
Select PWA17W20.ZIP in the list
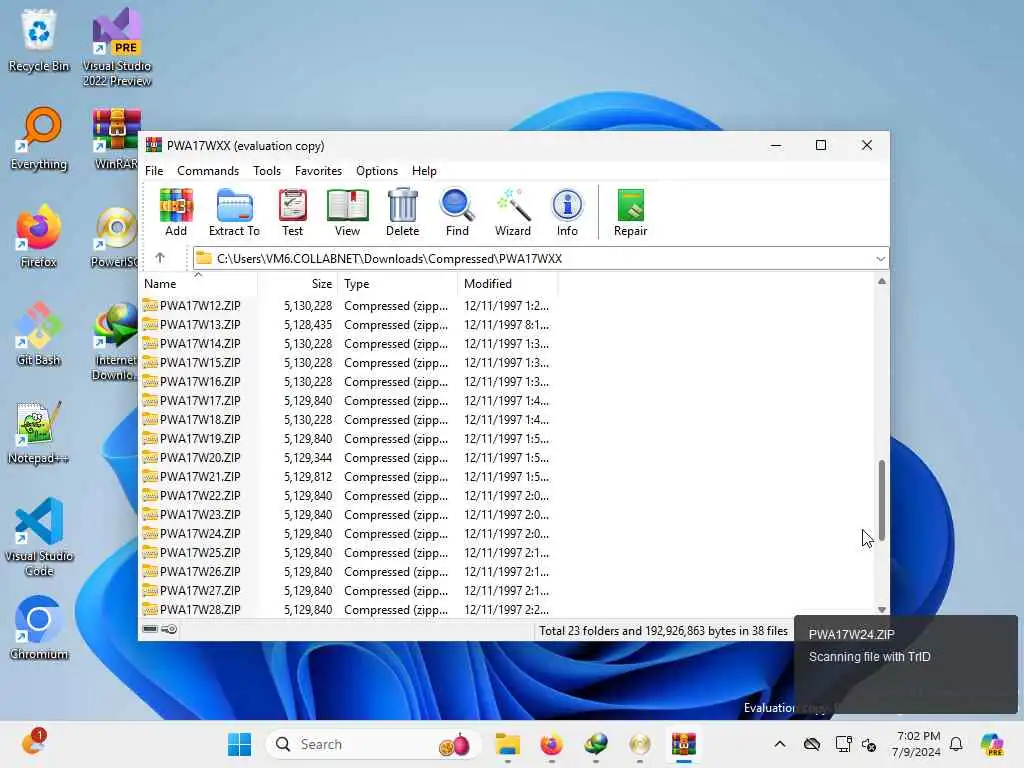[200, 457]
